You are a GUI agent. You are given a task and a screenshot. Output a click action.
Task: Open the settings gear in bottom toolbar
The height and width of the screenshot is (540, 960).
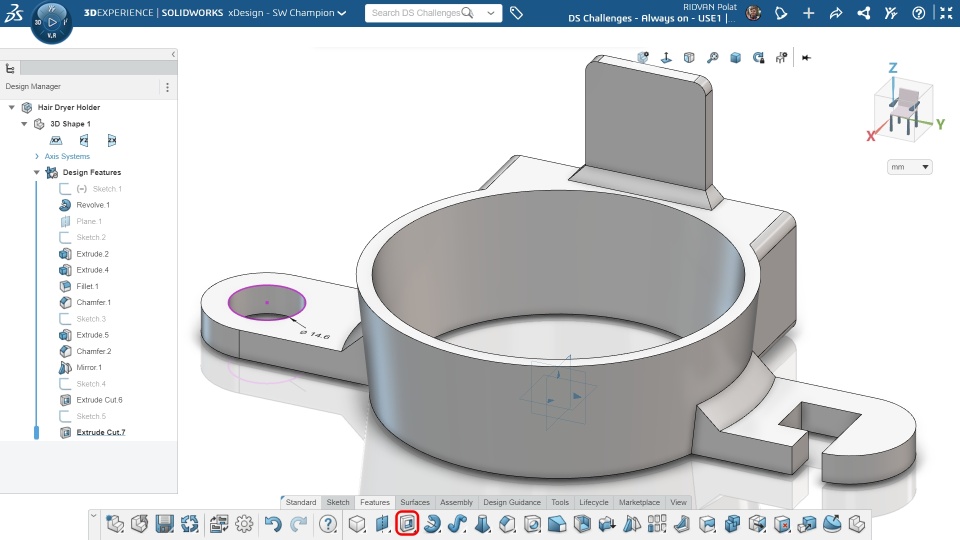point(244,524)
